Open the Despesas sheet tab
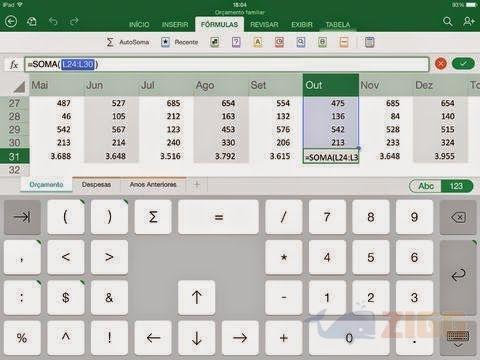480x360 pixels. tap(96, 184)
